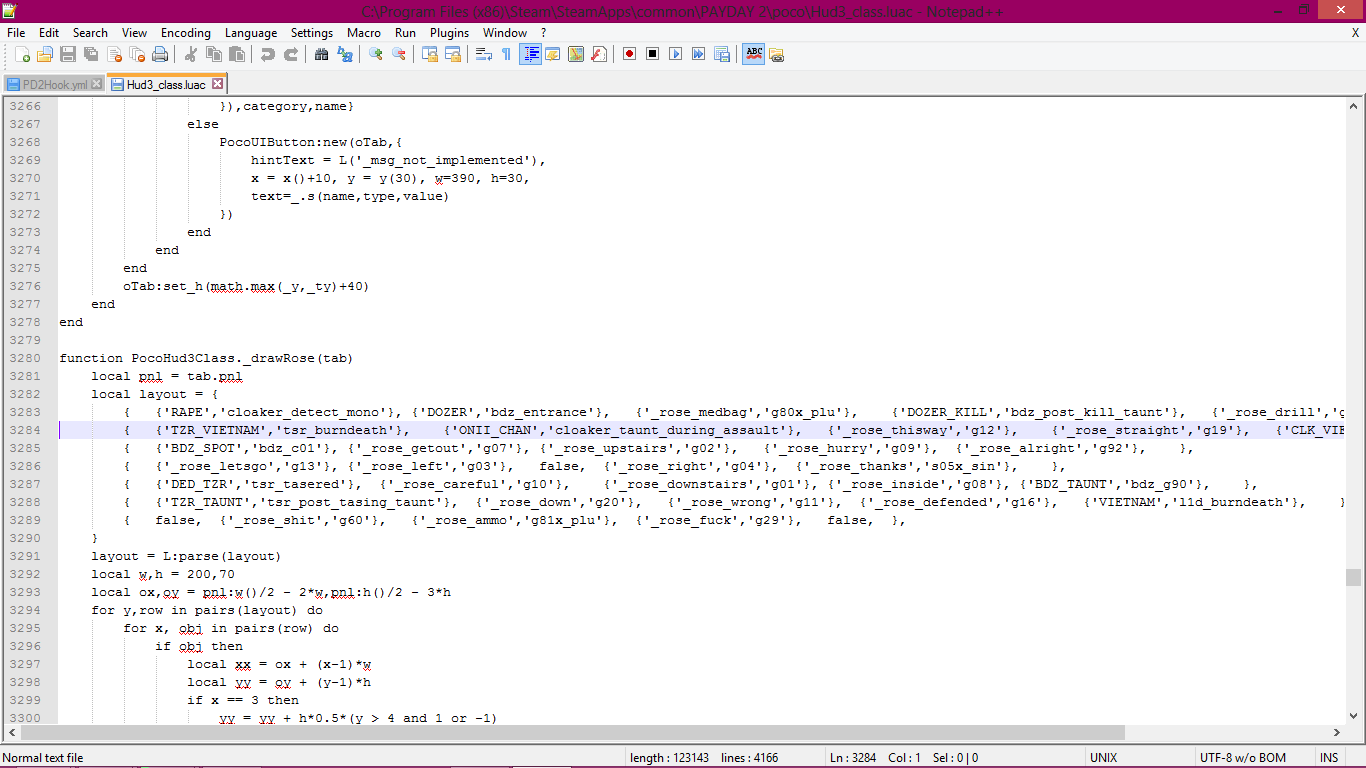Toggle the indent guide toolbar button
1366x768 pixels.
tap(529, 54)
